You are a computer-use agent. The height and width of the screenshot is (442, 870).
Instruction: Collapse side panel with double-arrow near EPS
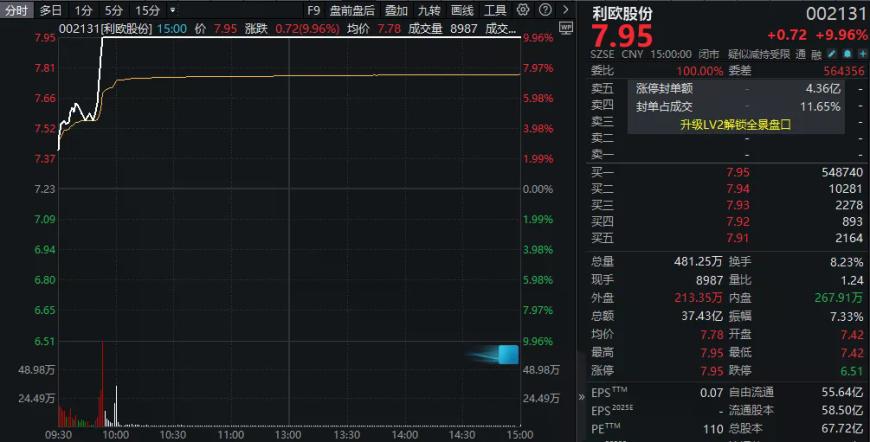(582, 397)
